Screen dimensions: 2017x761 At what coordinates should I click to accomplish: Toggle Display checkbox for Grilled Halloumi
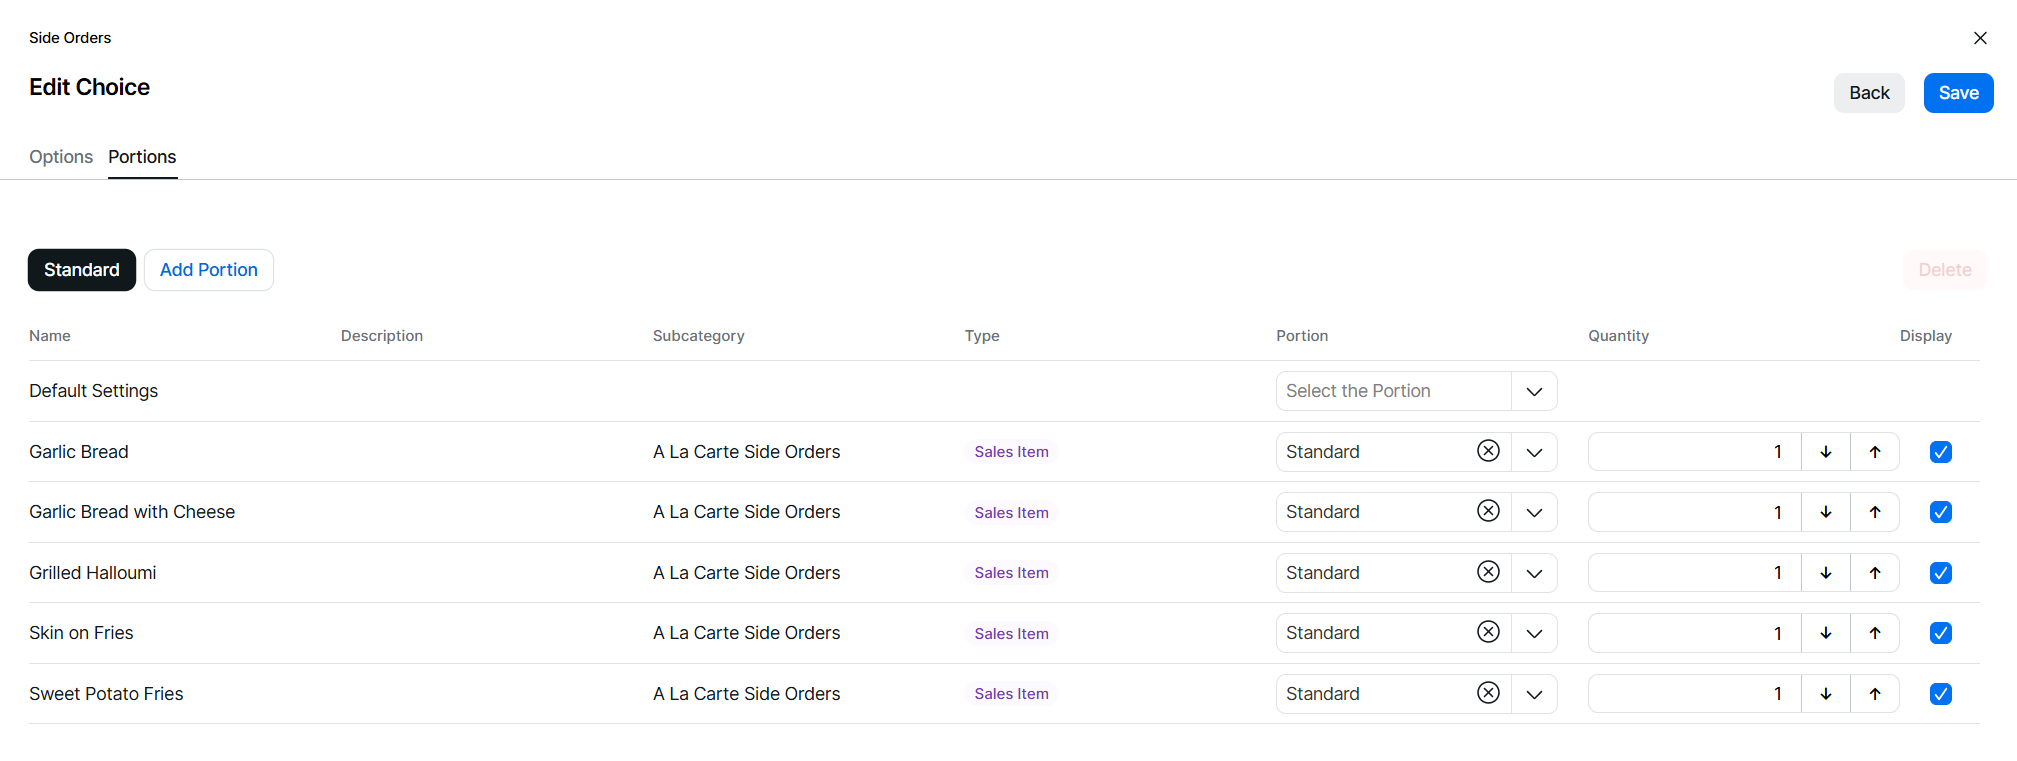pyautogui.click(x=1940, y=573)
